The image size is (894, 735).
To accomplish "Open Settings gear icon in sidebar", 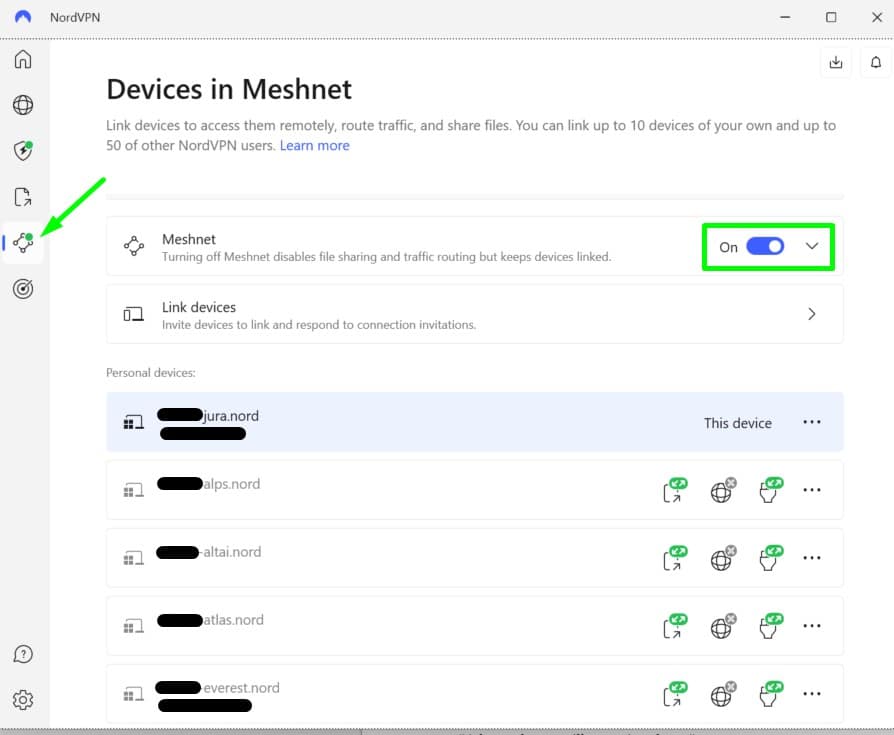I will point(23,700).
